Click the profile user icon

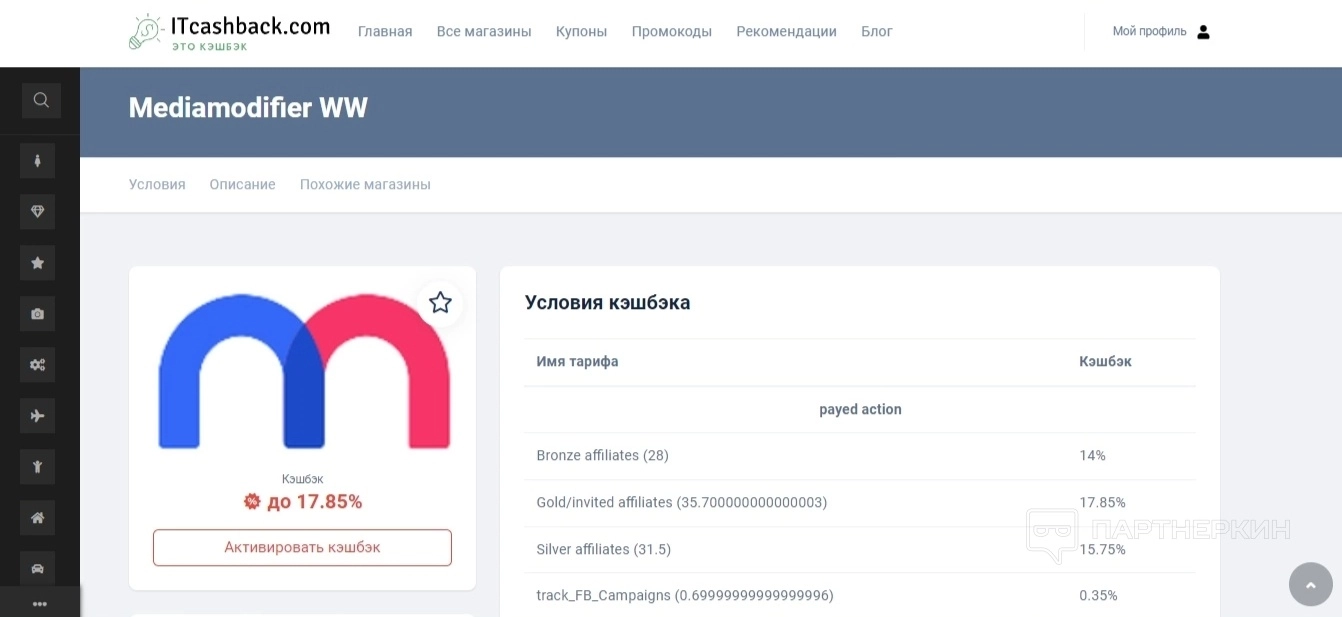pyautogui.click(x=1203, y=32)
